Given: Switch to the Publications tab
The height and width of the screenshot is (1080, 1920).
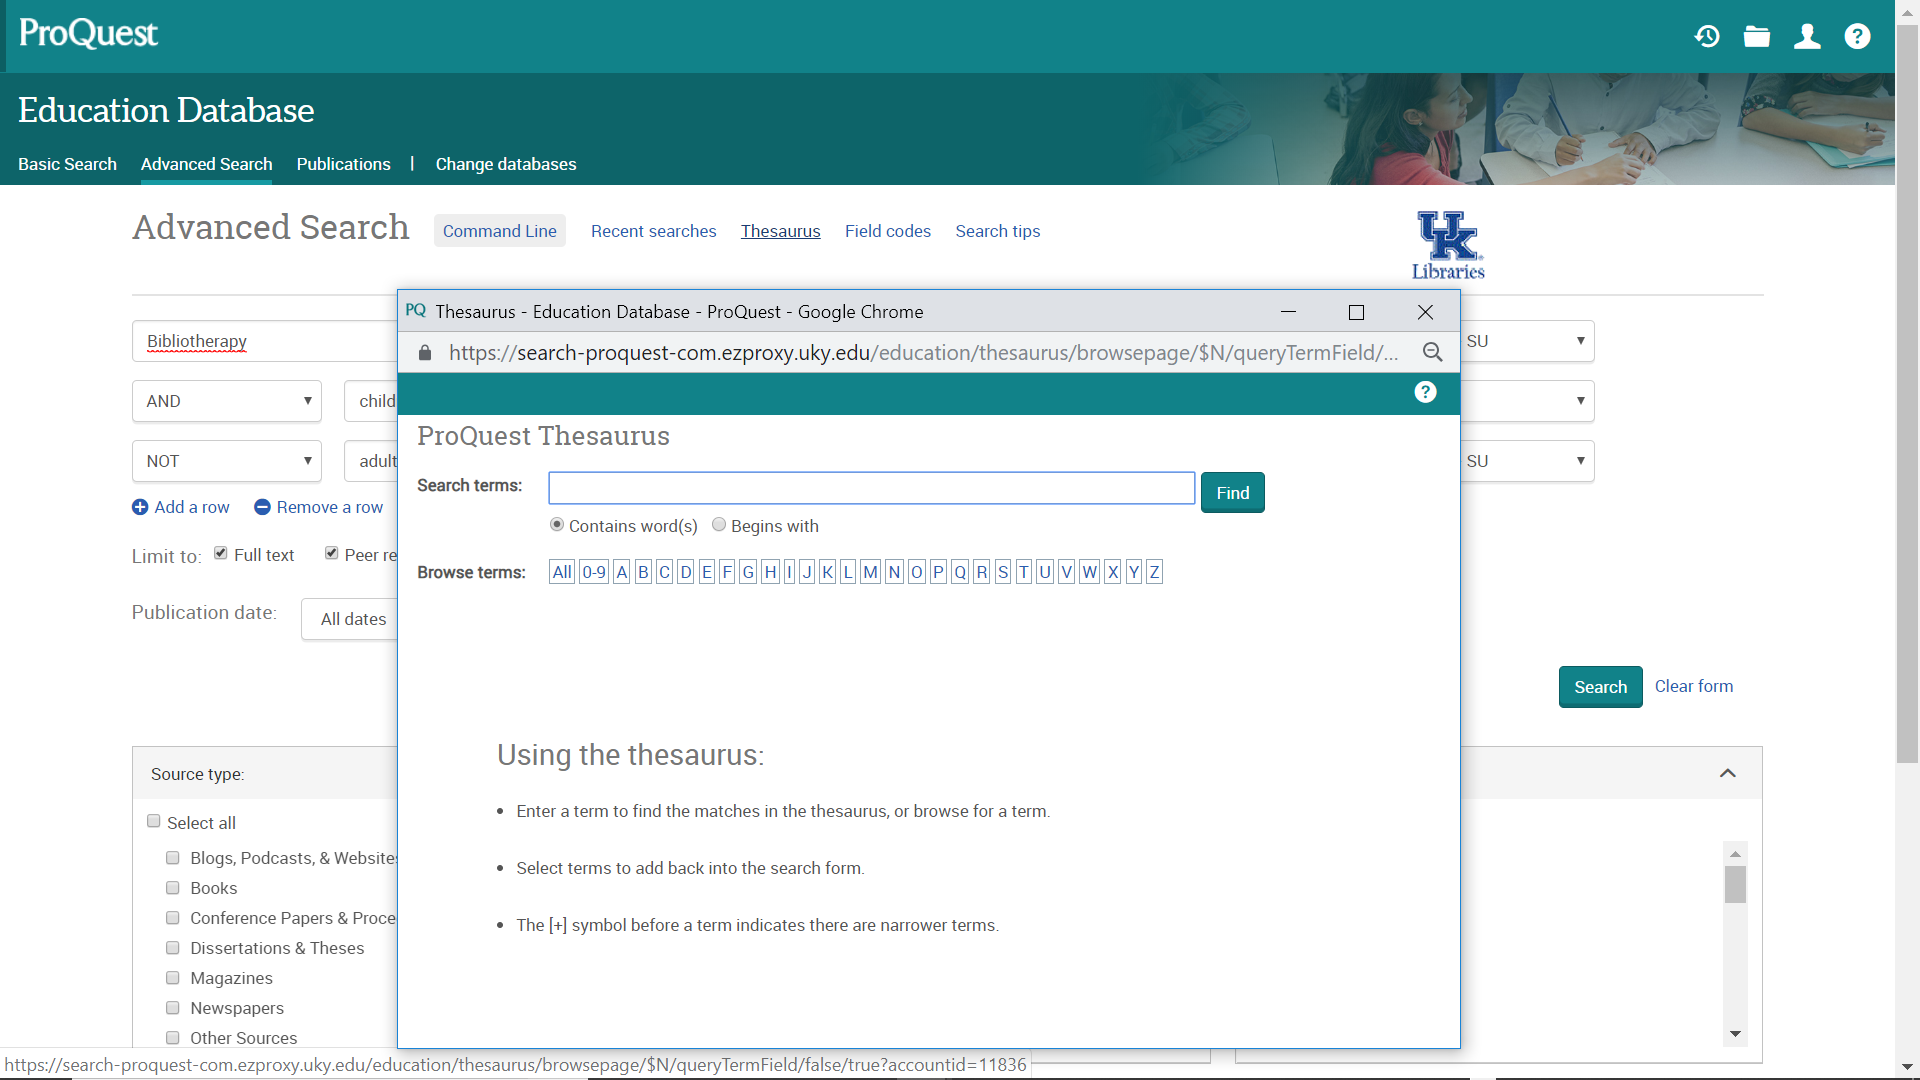Looking at the screenshot, I should 343,164.
